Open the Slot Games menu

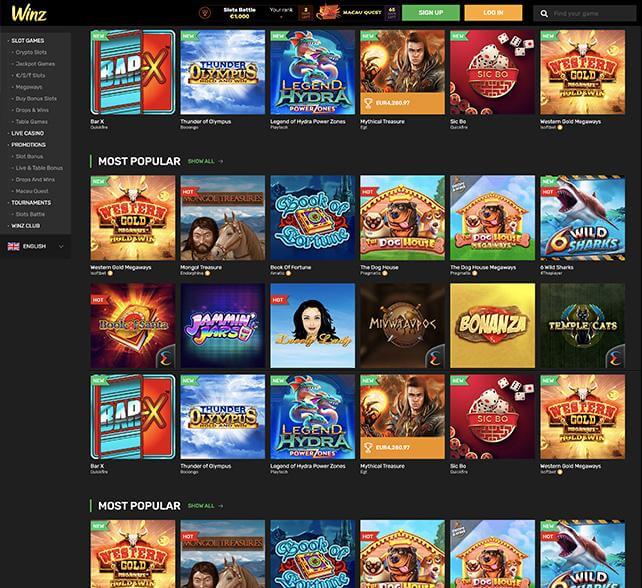tap(27, 41)
